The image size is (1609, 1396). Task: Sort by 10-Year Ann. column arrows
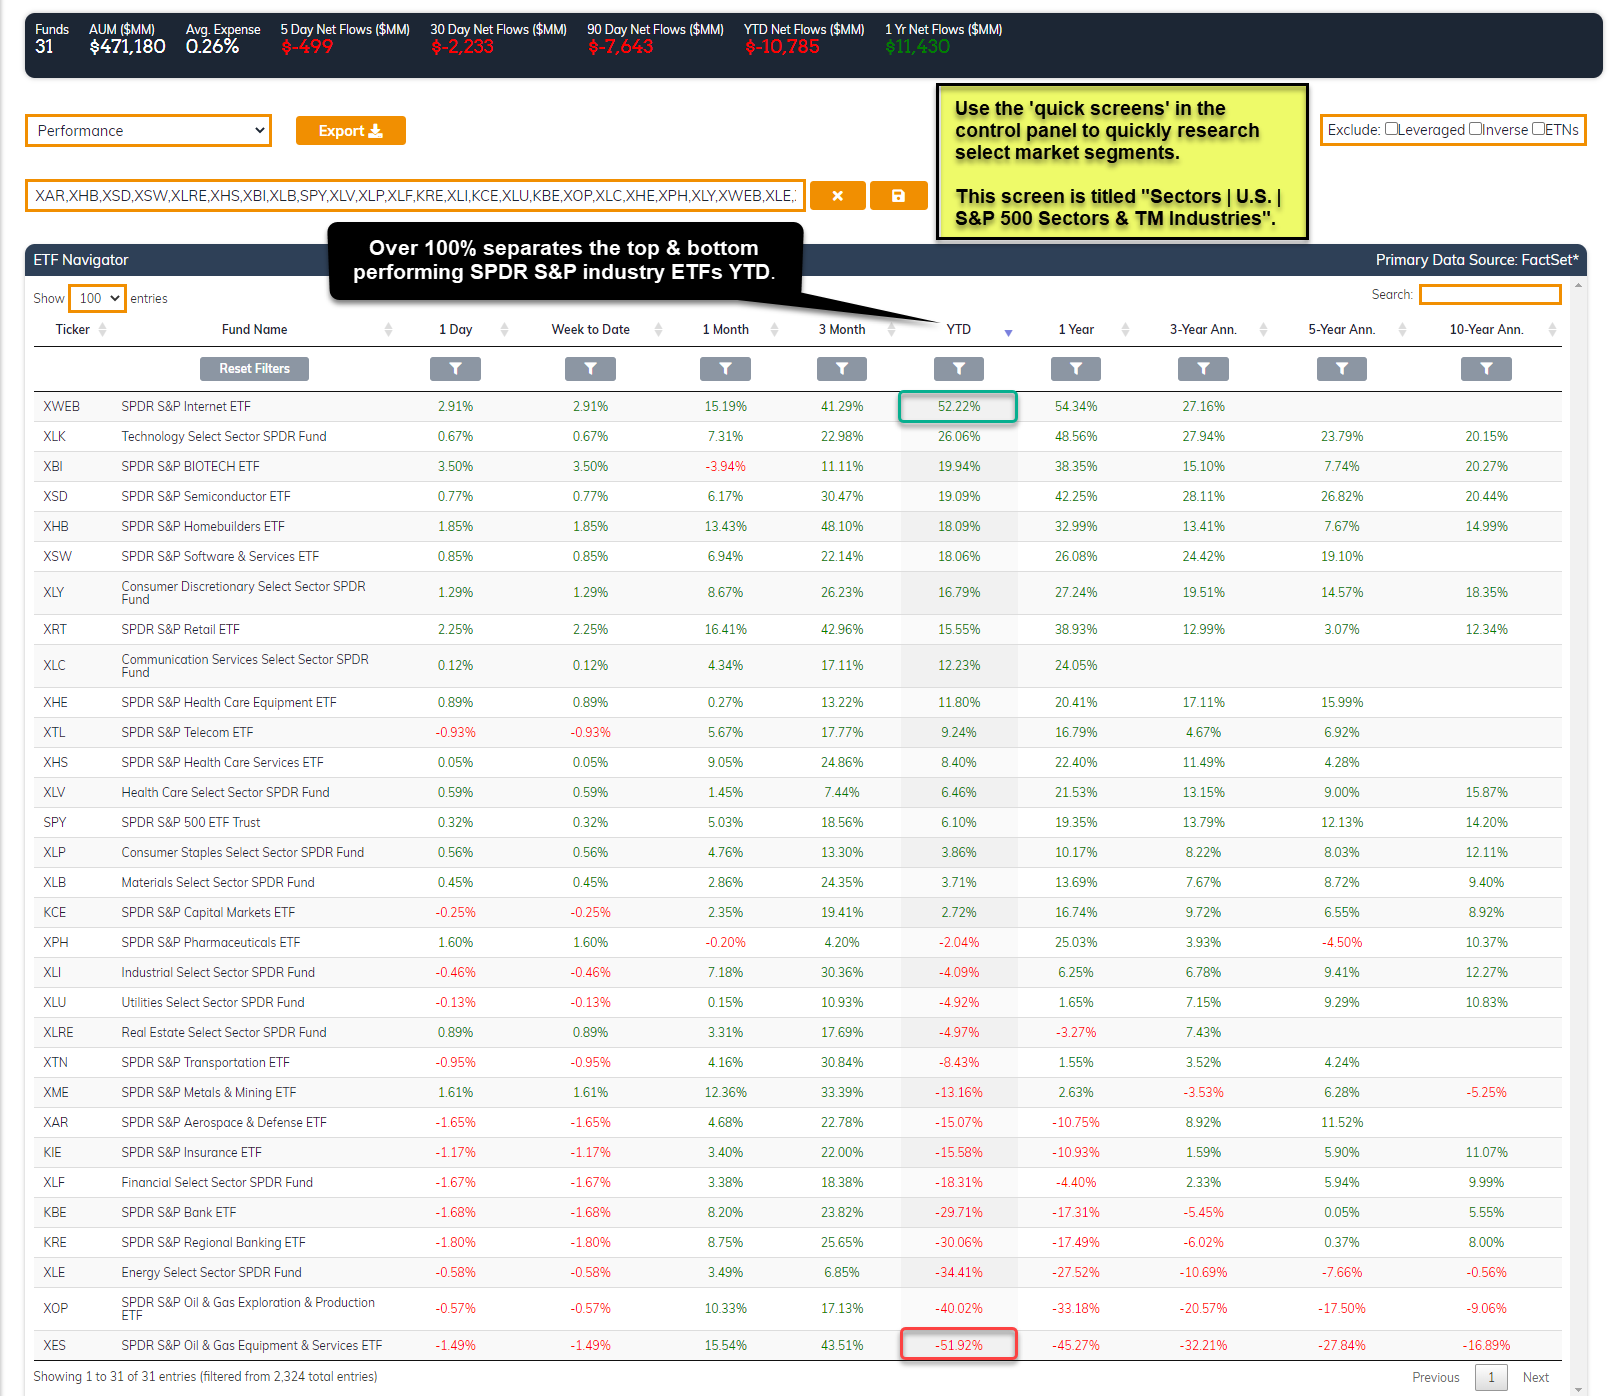pos(1552,330)
